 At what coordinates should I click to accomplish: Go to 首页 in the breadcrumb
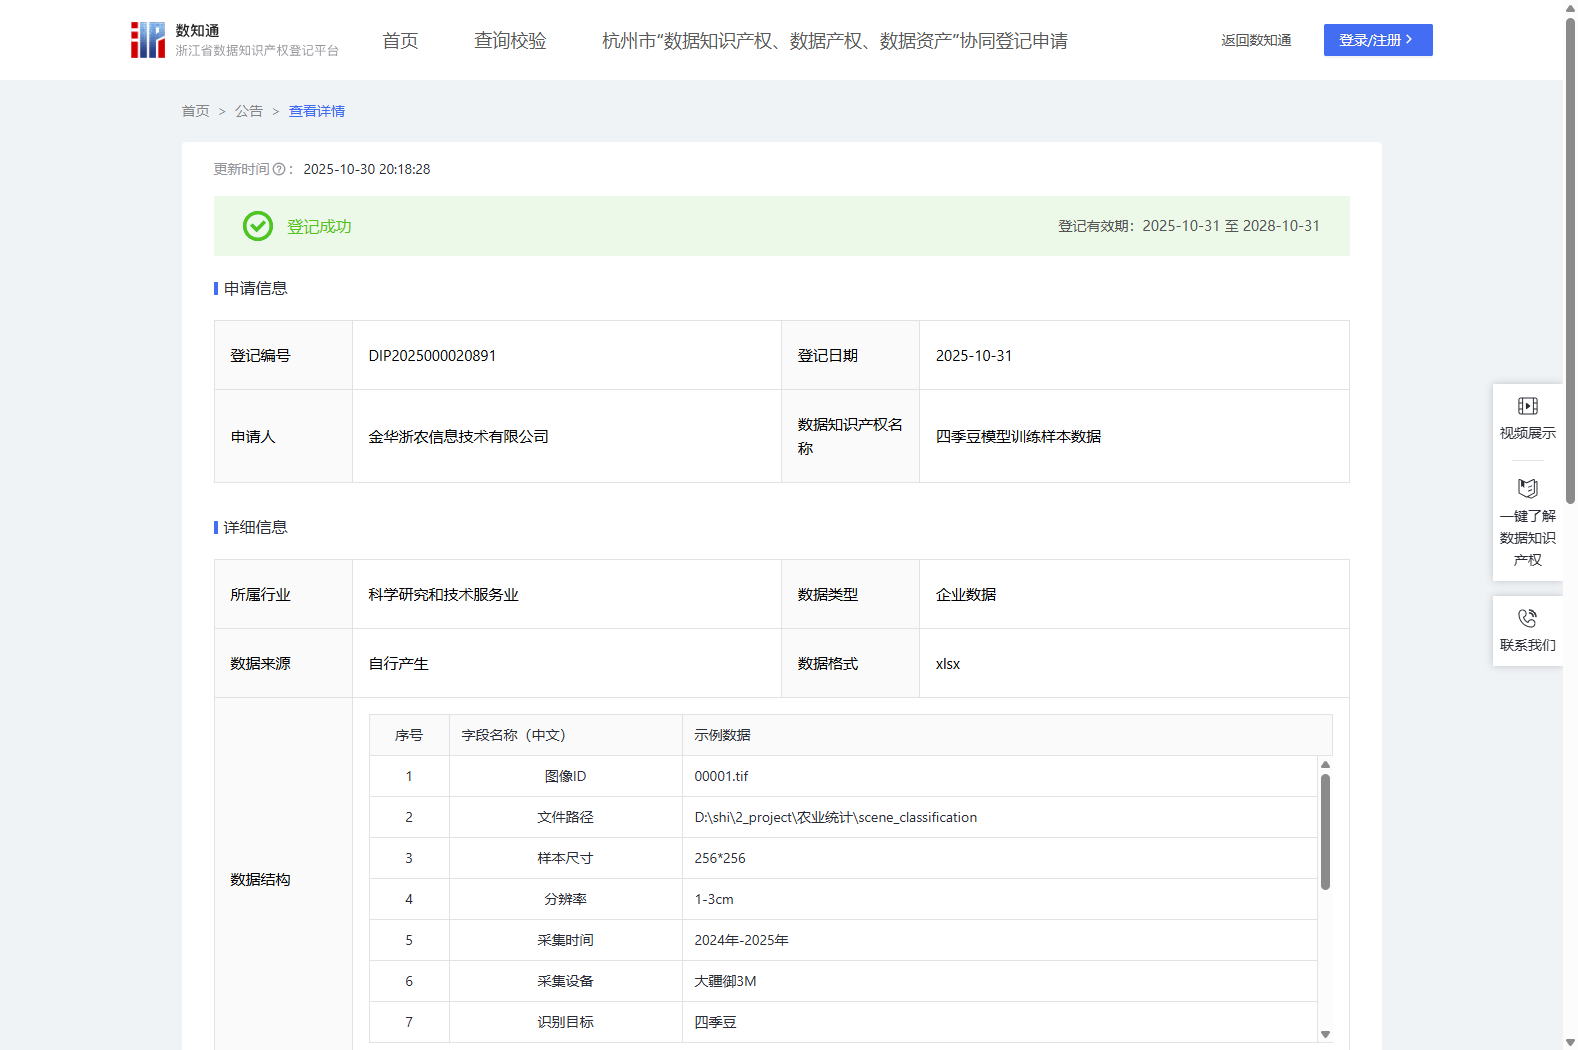(195, 111)
